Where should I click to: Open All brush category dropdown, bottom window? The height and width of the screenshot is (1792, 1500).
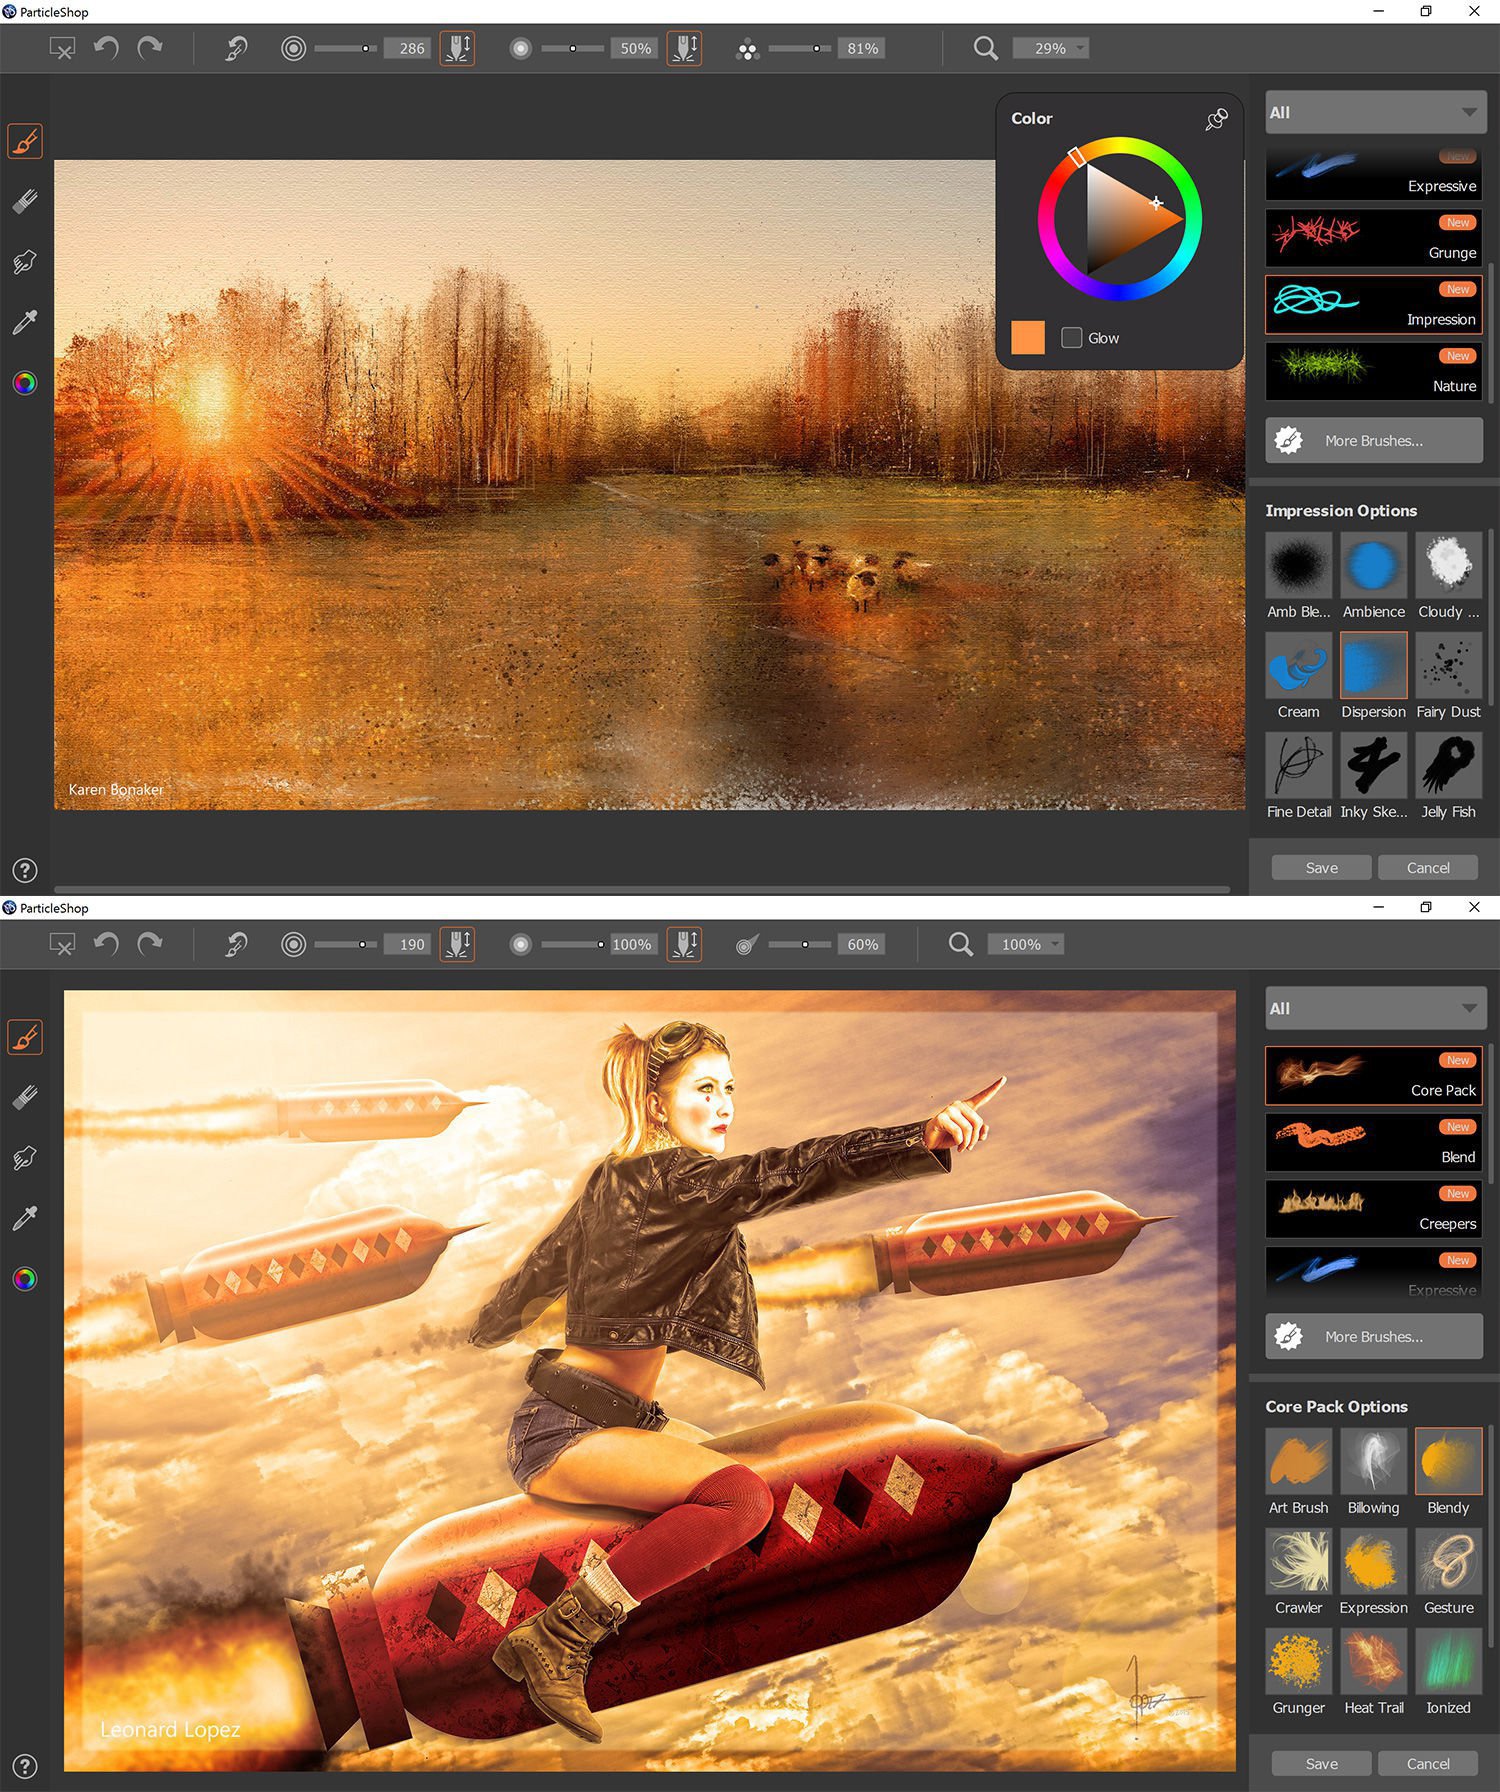point(1375,1009)
